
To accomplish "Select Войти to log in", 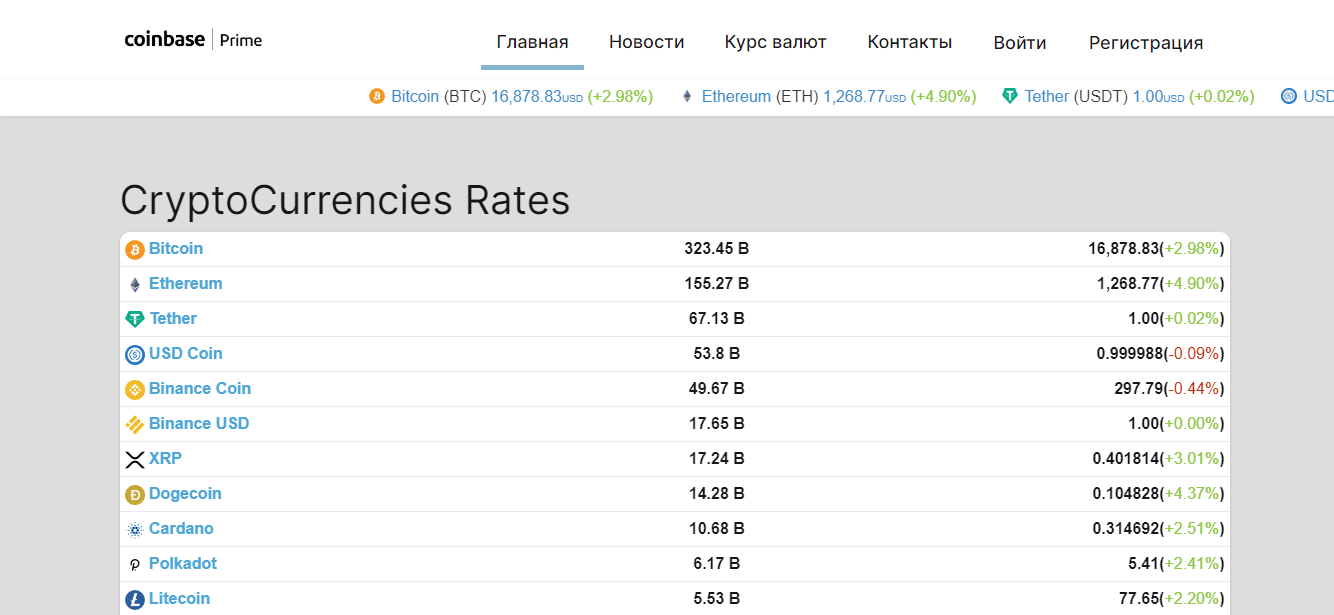I will [x=1020, y=42].
